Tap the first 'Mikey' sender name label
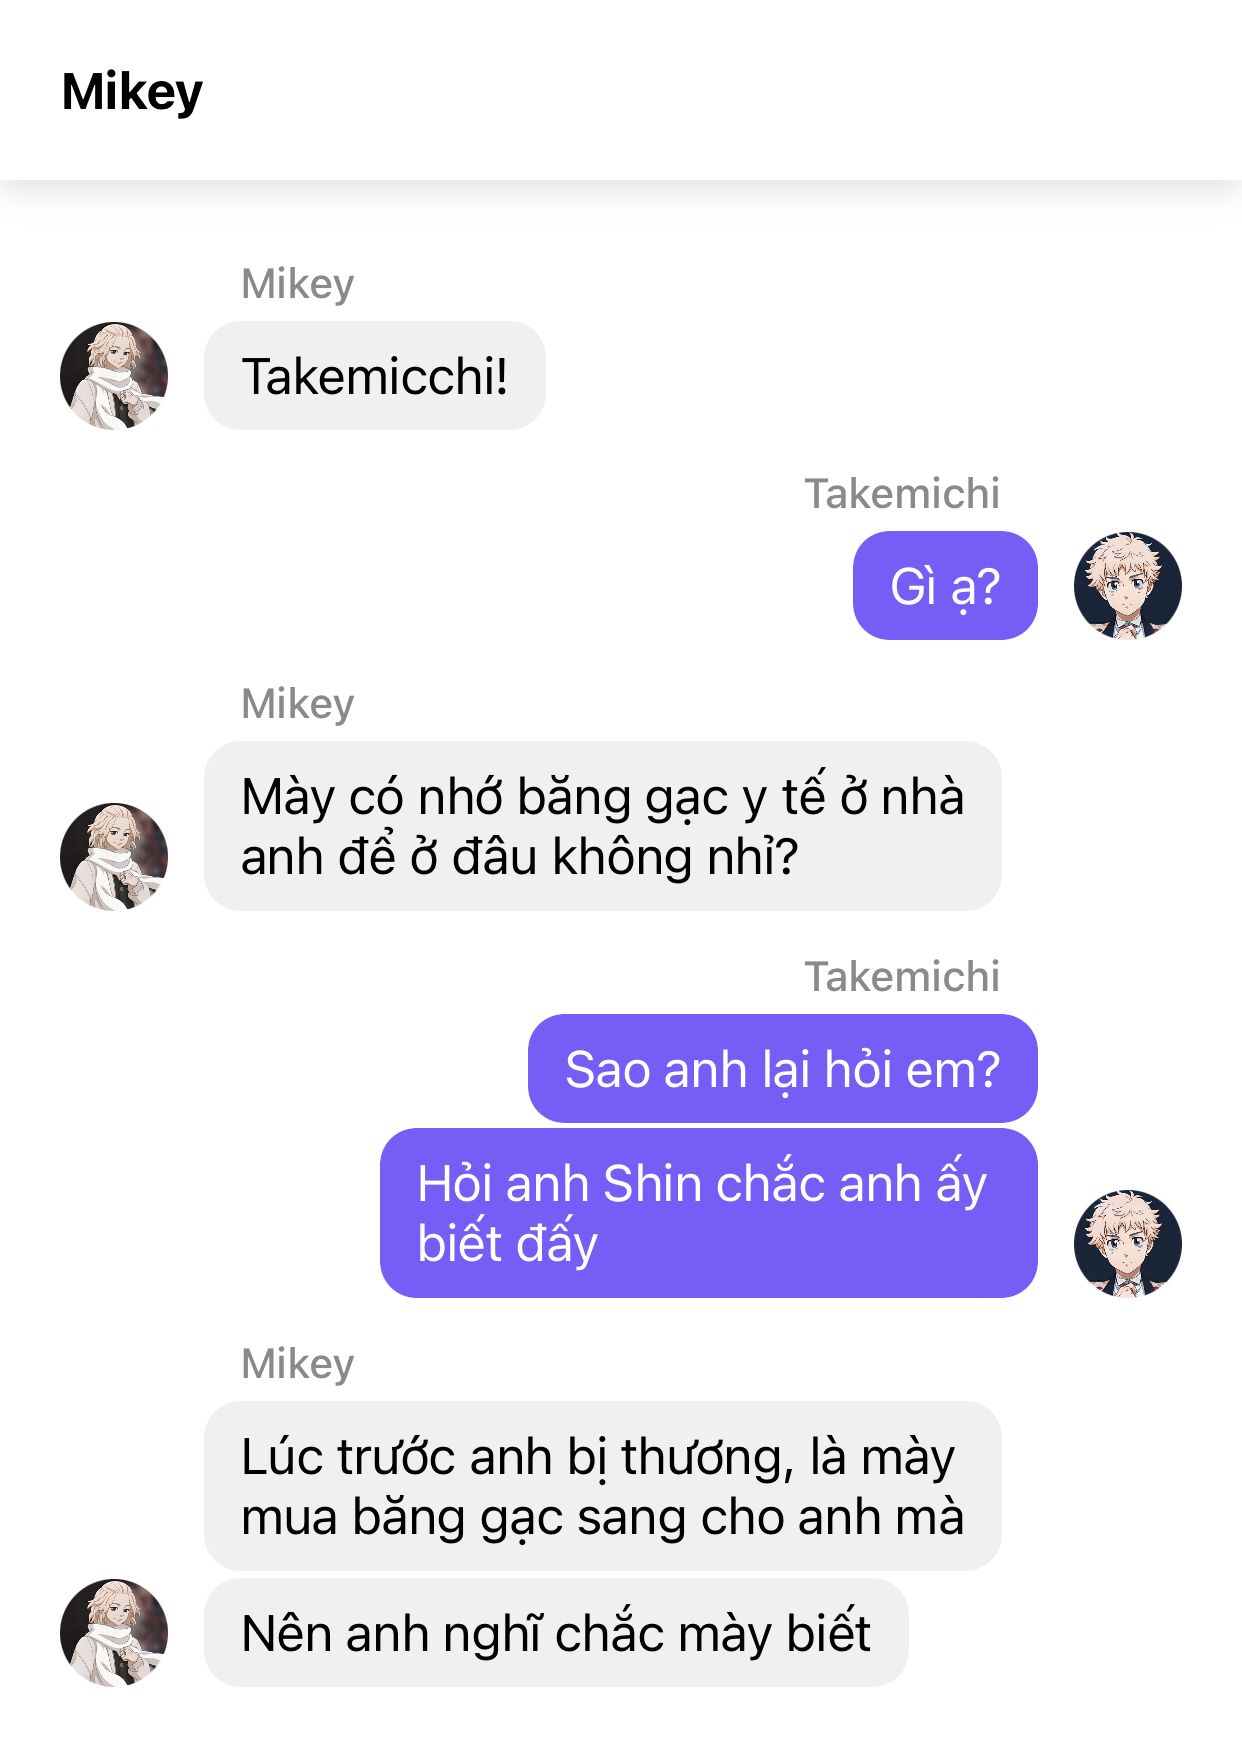This screenshot has width=1242, height=1750. 298,284
